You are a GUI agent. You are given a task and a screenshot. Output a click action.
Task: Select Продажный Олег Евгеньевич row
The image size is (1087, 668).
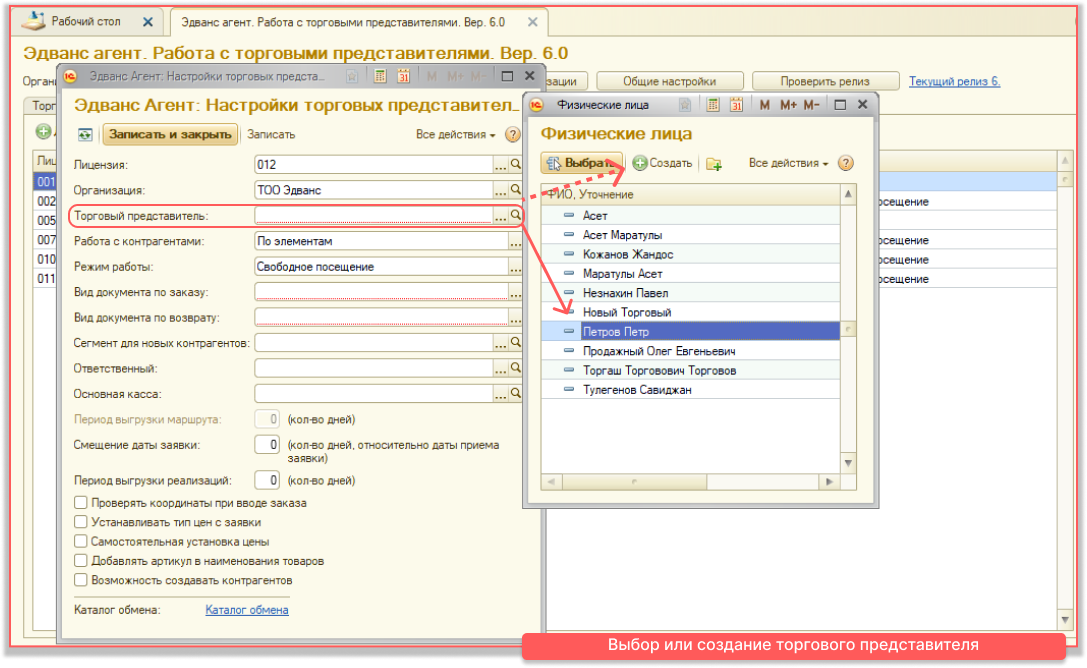click(690, 351)
